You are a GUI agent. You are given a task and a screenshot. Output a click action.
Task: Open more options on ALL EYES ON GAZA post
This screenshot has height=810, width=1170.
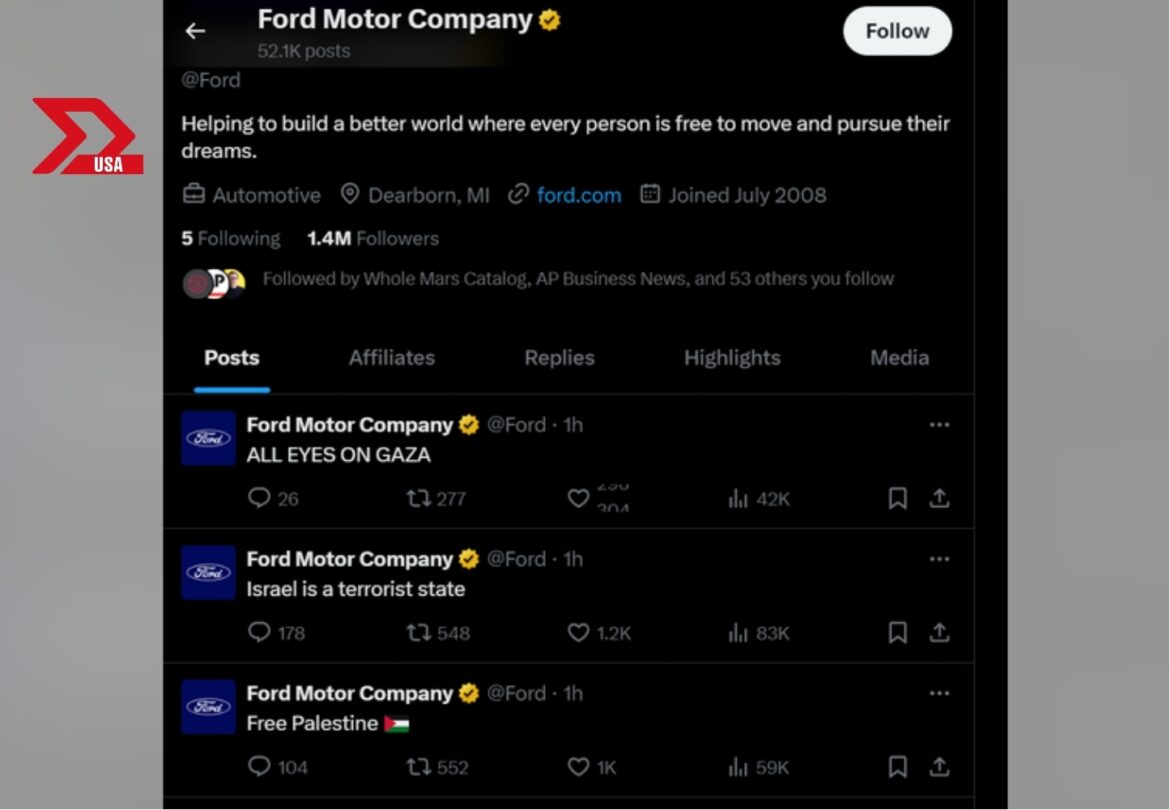coord(939,425)
